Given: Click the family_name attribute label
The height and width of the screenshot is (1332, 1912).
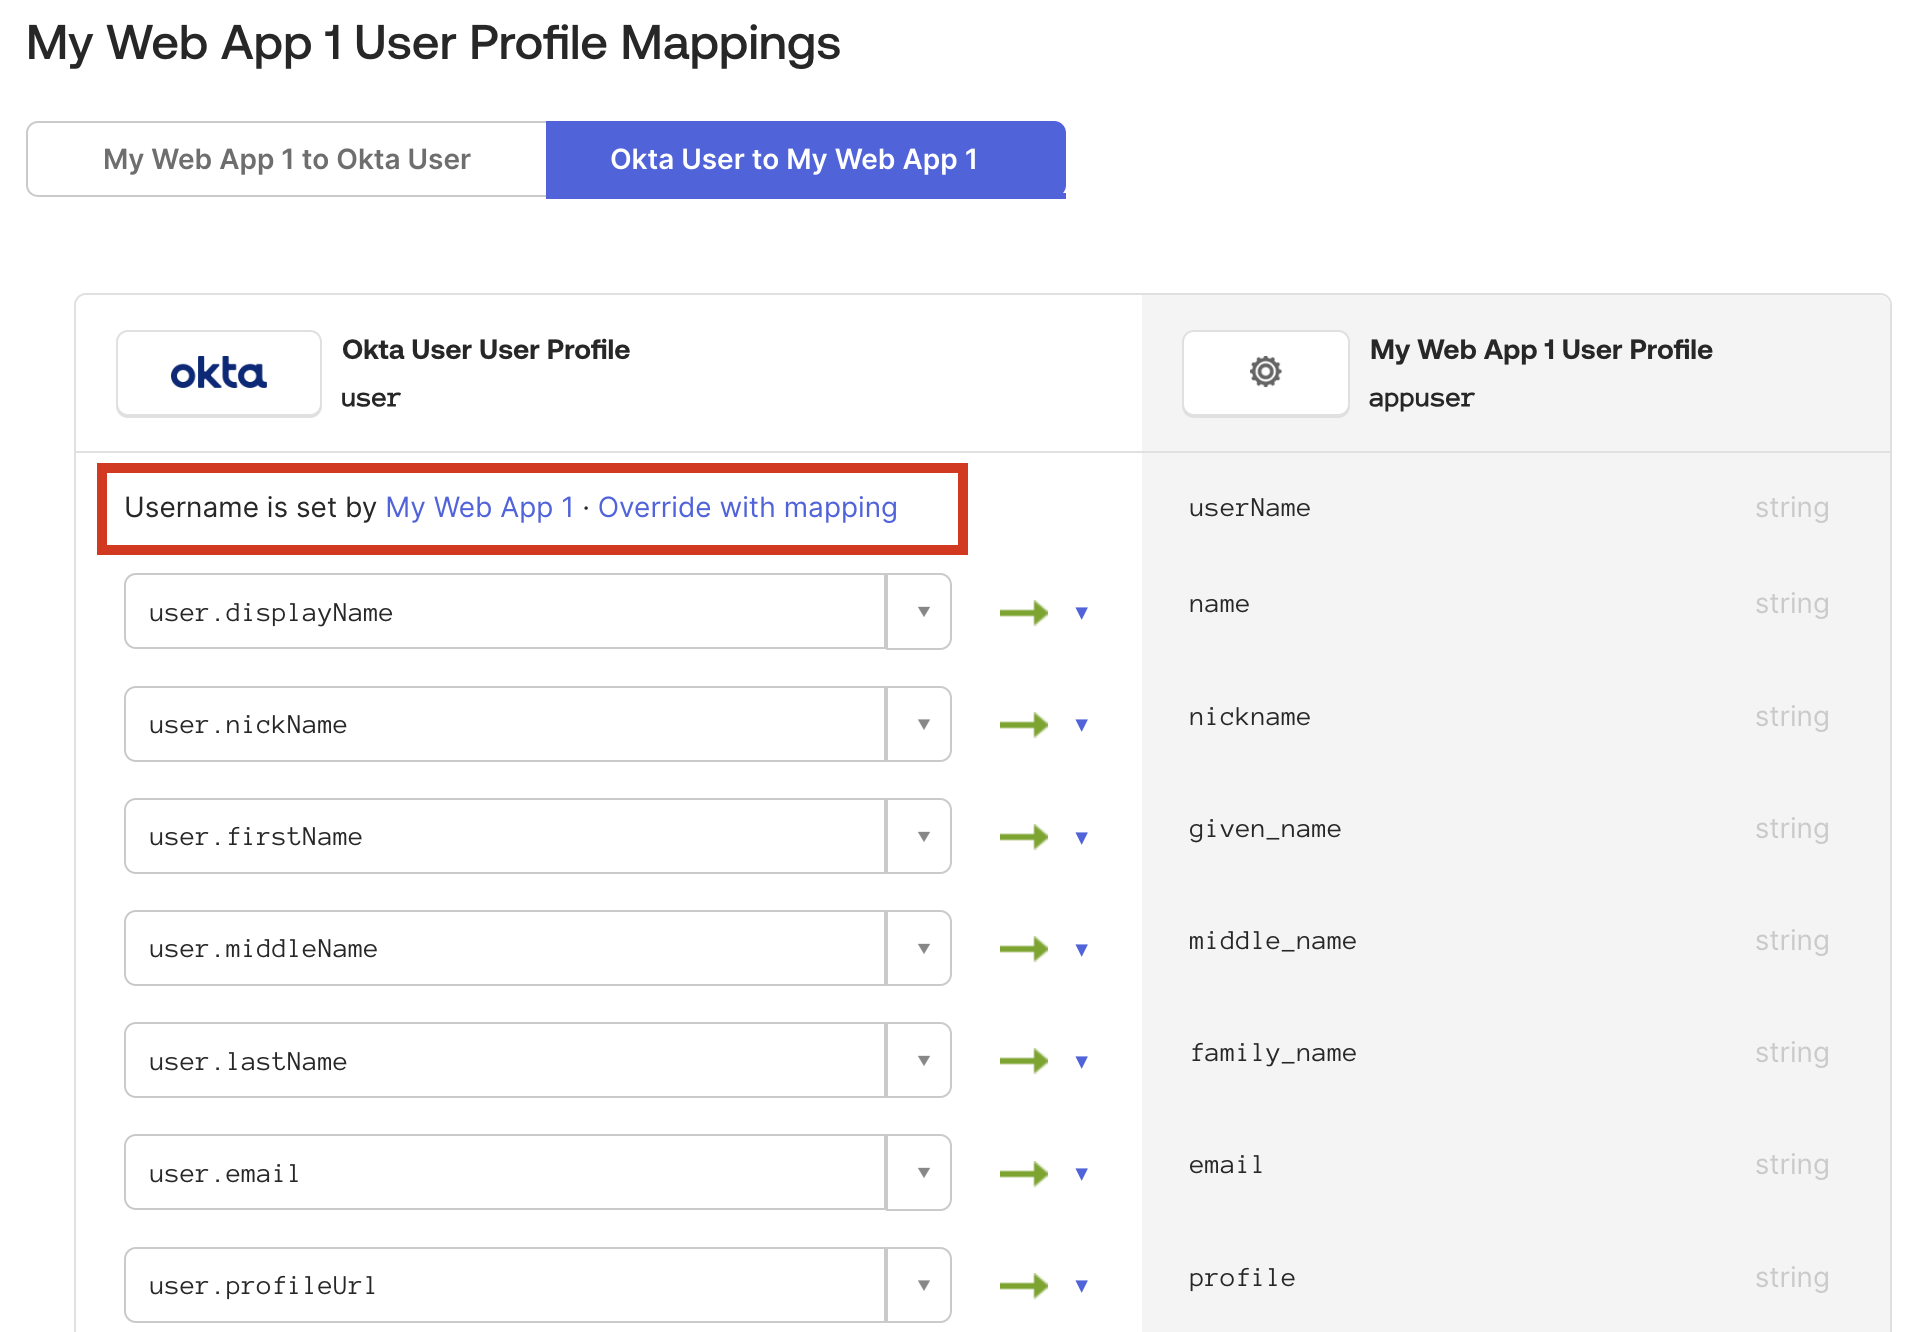Looking at the screenshot, I should (x=1273, y=1053).
